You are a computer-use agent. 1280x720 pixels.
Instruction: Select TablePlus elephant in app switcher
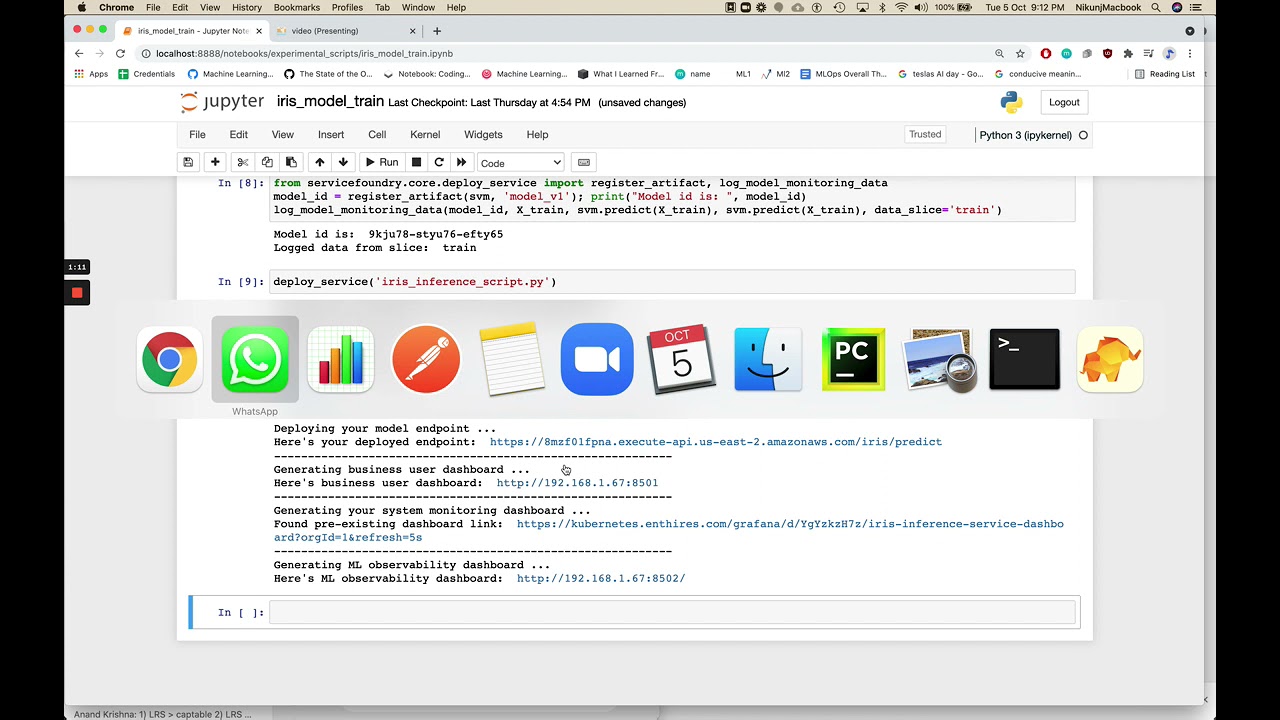click(1110, 360)
